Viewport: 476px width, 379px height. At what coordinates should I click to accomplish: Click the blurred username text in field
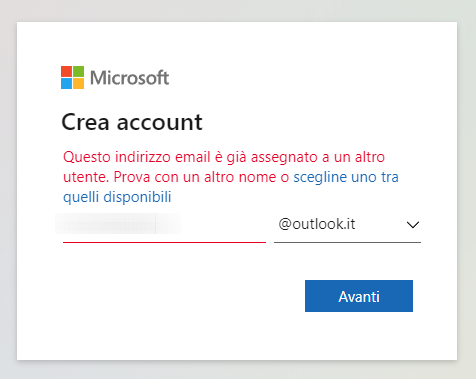click(118, 224)
